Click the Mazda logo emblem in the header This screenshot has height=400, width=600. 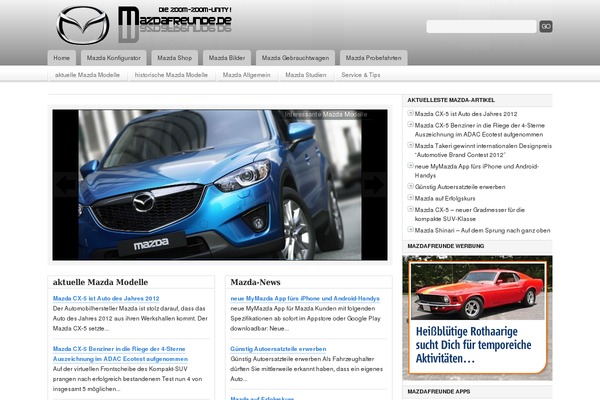pyautogui.click(x=83, y=25)
